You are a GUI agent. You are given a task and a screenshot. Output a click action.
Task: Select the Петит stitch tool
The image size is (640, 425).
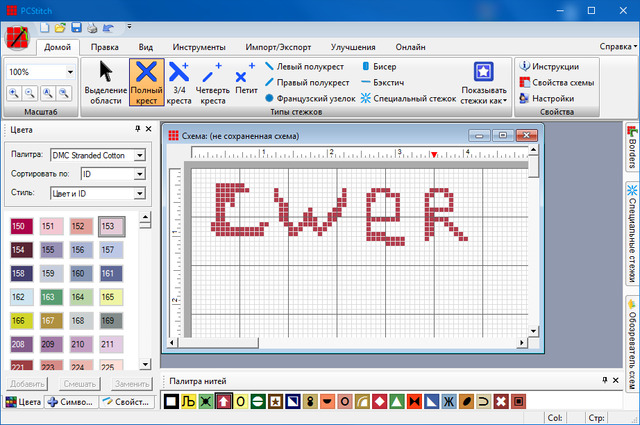coord(245,82)
